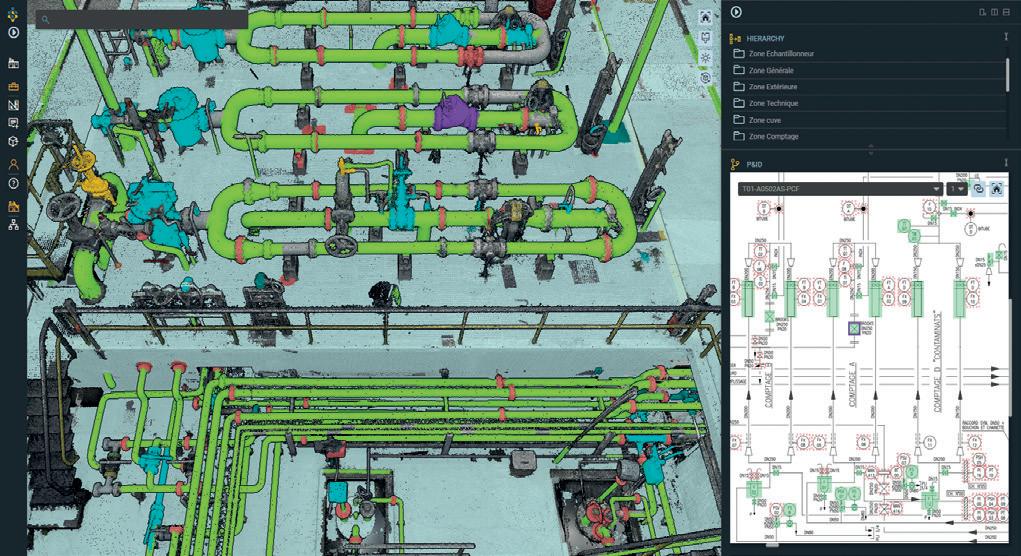This screenshot has width=1021, height=556.
Task: Toggle the lighting sun icon in viewport
Action: (705, 58)
